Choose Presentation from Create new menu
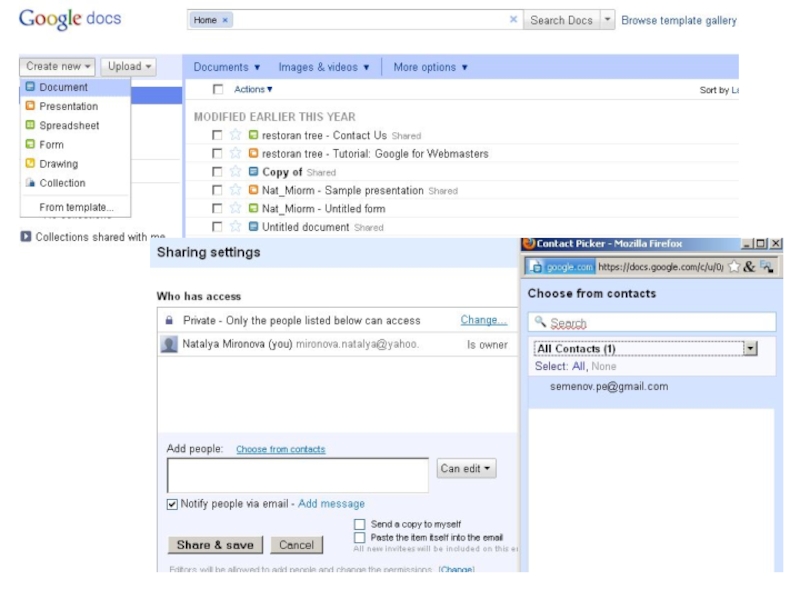The image size is (800, 600). click(x=76, y=106)
